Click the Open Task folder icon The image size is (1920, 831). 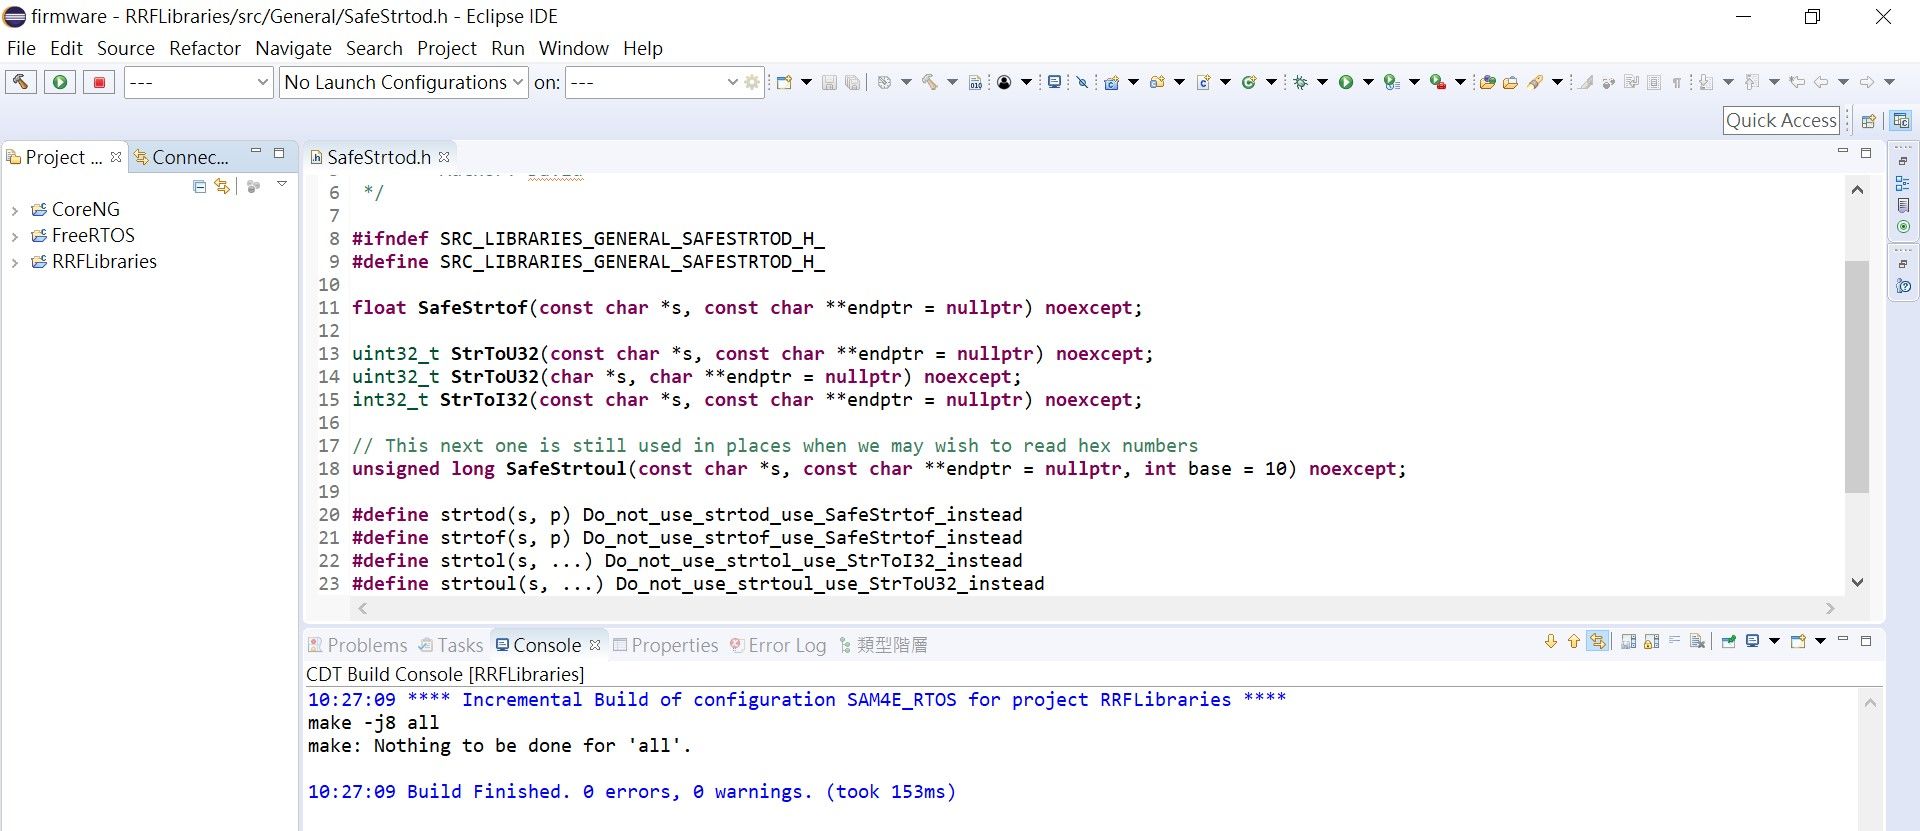(x=1510, y=82)
